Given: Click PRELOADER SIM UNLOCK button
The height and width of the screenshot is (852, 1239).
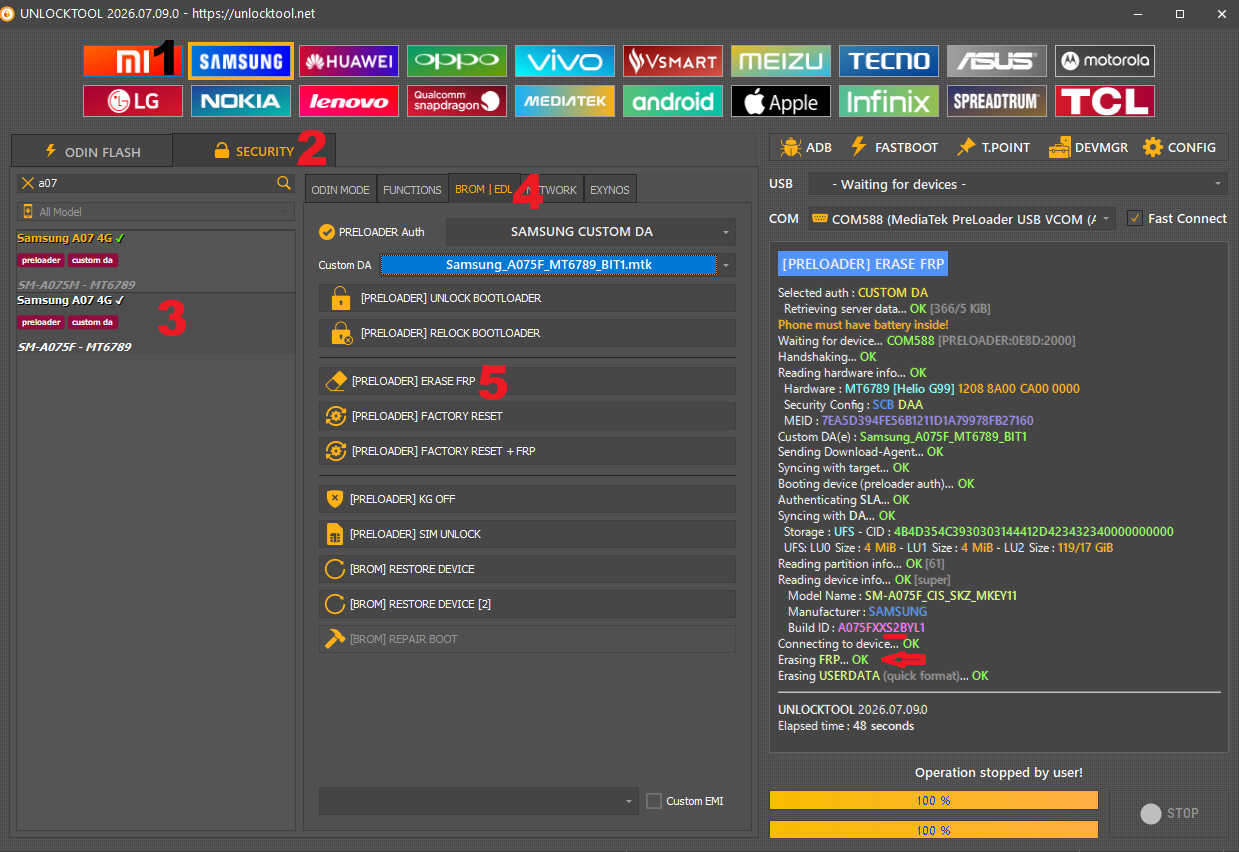Looking at the screenshot, I should (x=527, y=534).
